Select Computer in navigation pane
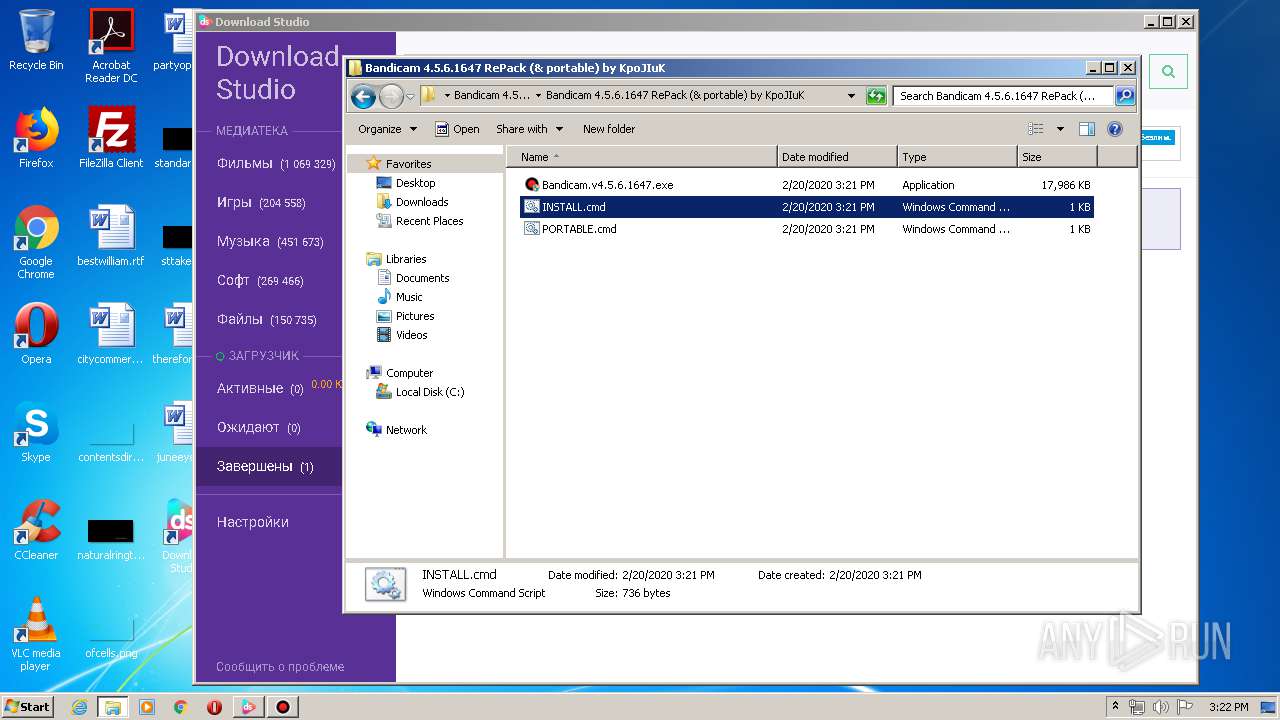 click(409, 373)
